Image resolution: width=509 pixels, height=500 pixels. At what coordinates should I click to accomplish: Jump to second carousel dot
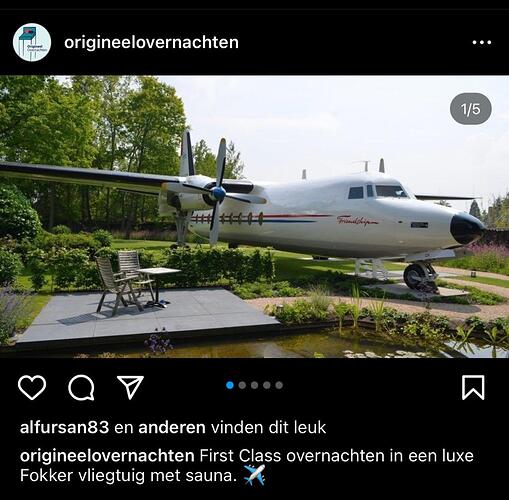click(242, 385)
